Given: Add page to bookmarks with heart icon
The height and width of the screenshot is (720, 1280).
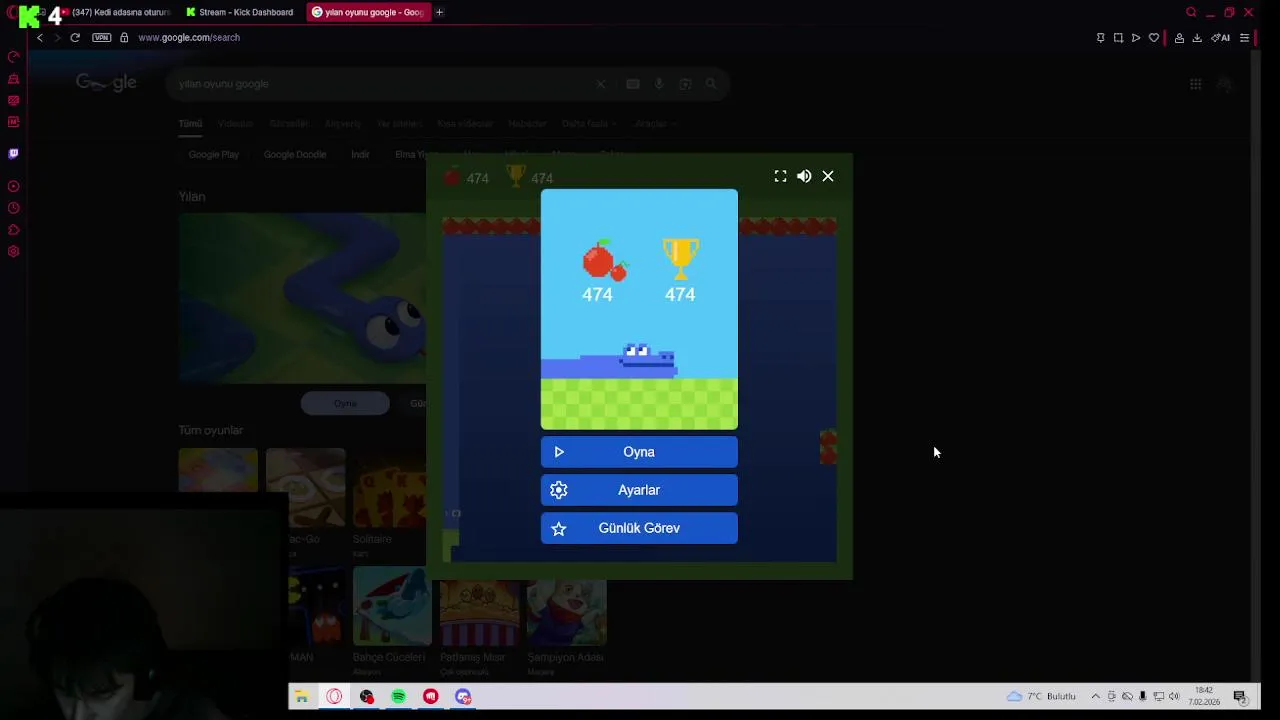Looking at the screenshot, I should pyautogui.click(x=1154, y=38).
